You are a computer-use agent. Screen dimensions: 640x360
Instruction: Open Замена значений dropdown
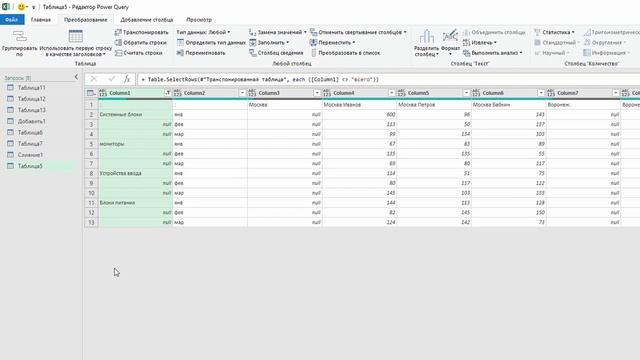tap(278, 32)
